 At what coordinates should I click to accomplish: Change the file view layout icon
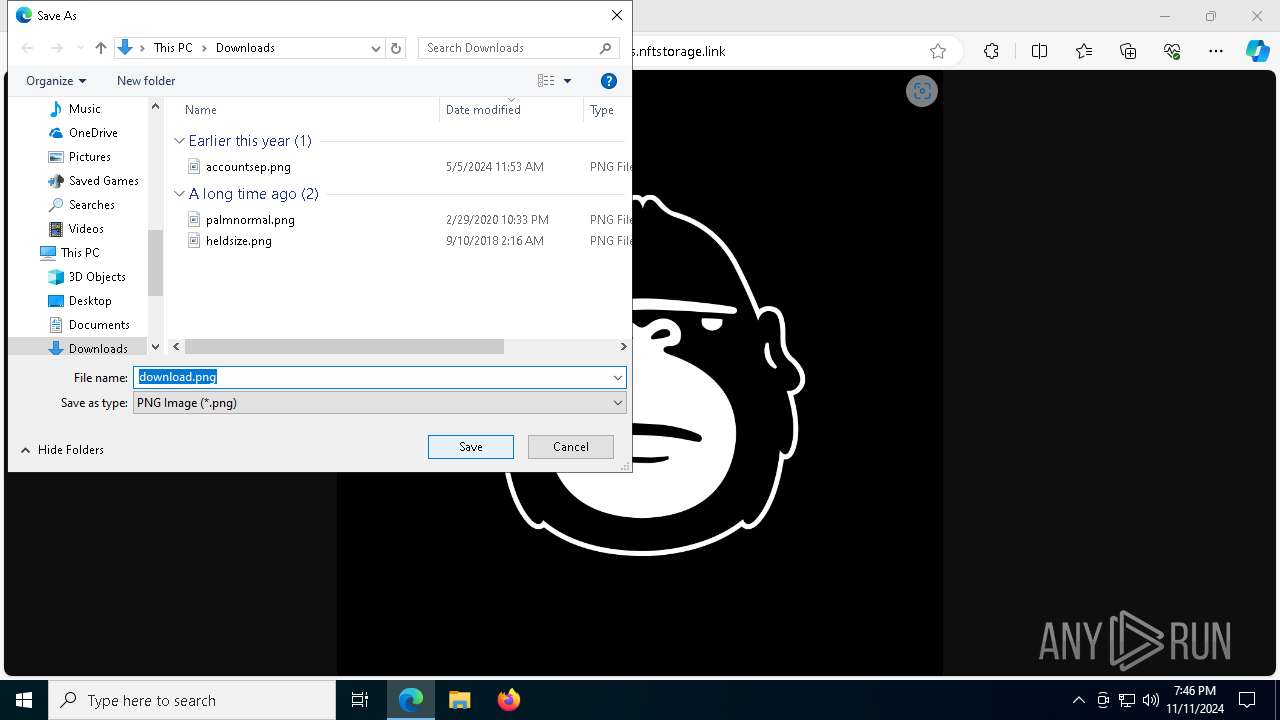(x=546, y=81)
